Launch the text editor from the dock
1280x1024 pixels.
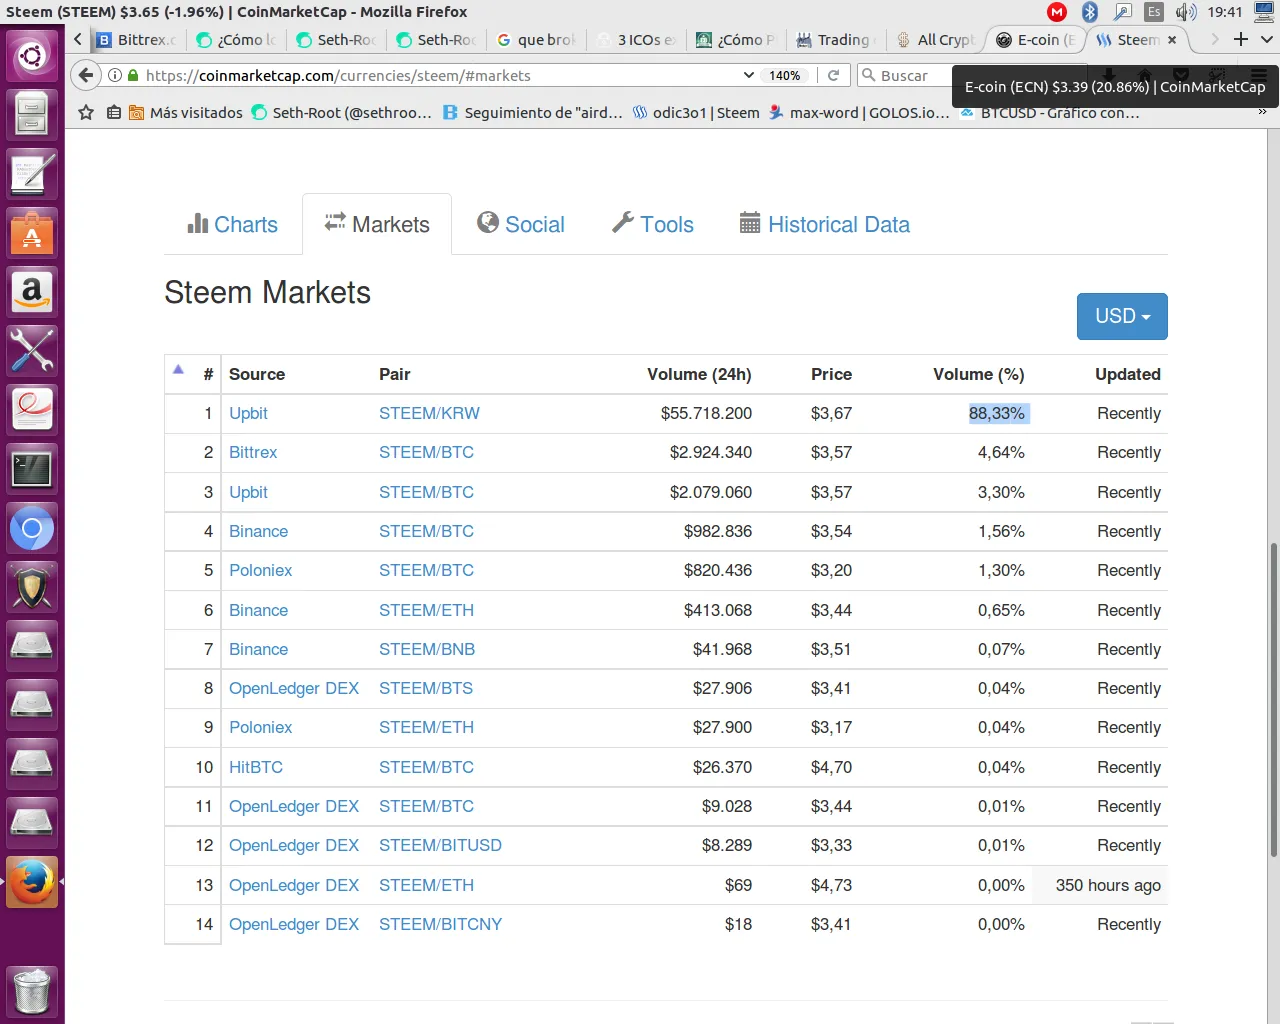click(32, 173)
